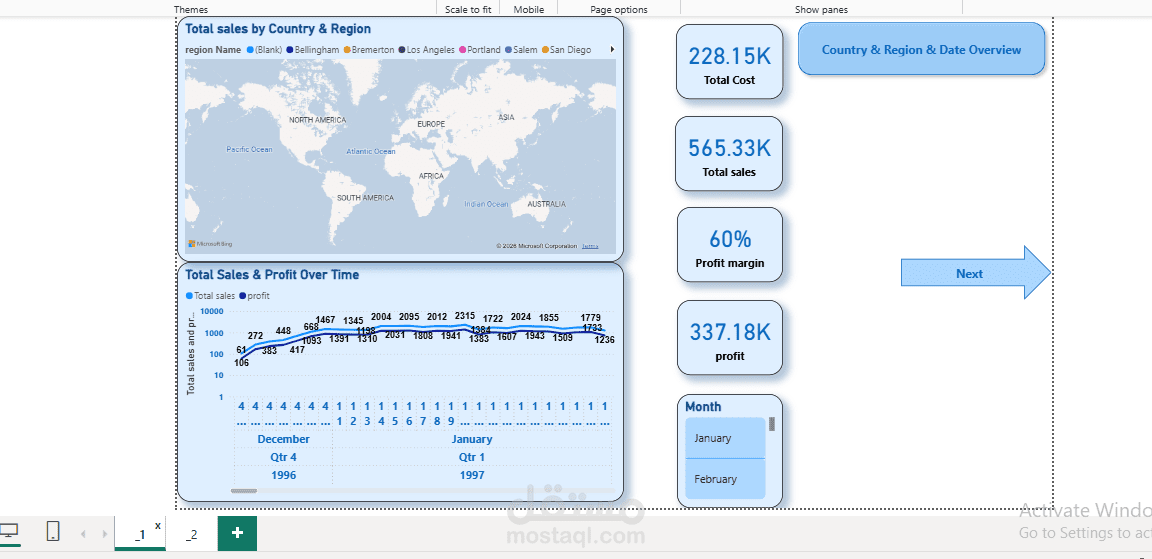Open Page options ribbon group
The image size is (1152, 559).
[x=619, y=10]
